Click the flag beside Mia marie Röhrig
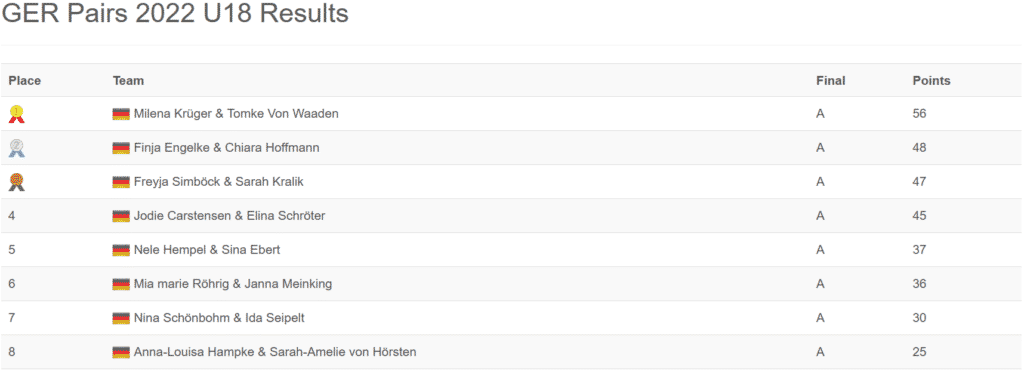 point(121,283)
